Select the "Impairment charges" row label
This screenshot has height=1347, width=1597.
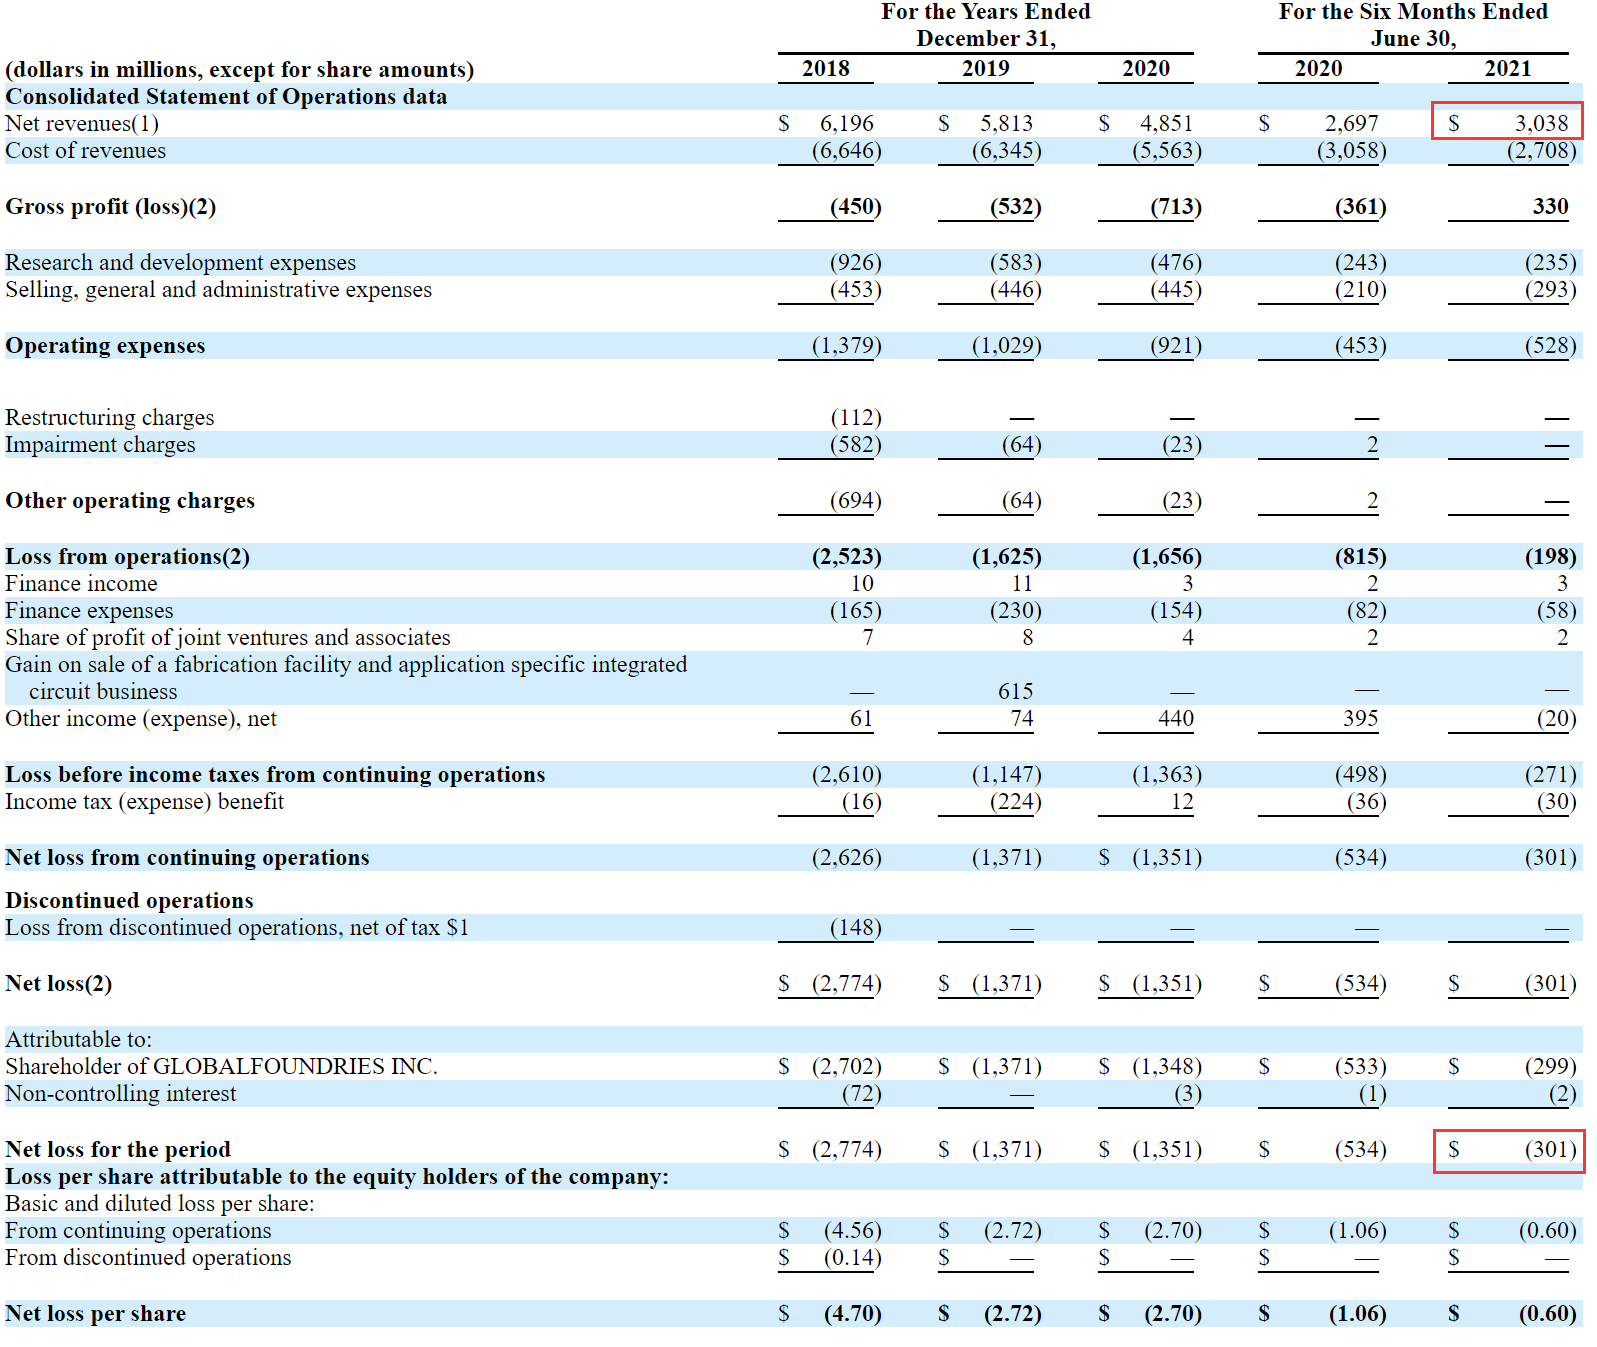pos(100,444)
